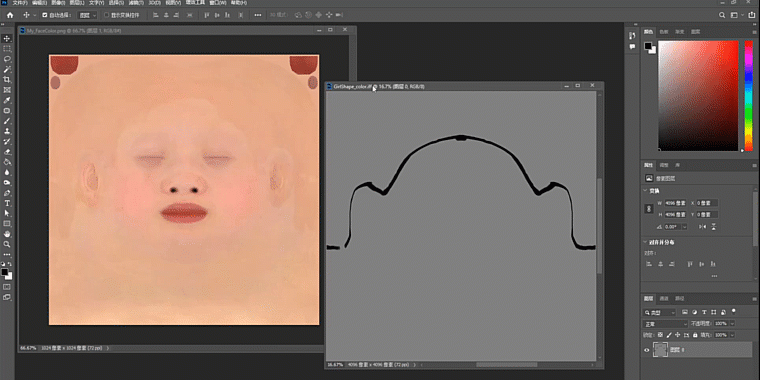Switch to the Swatches tab in color panel
This screenshot has width=760, height=380.
(x=664, y=32)
